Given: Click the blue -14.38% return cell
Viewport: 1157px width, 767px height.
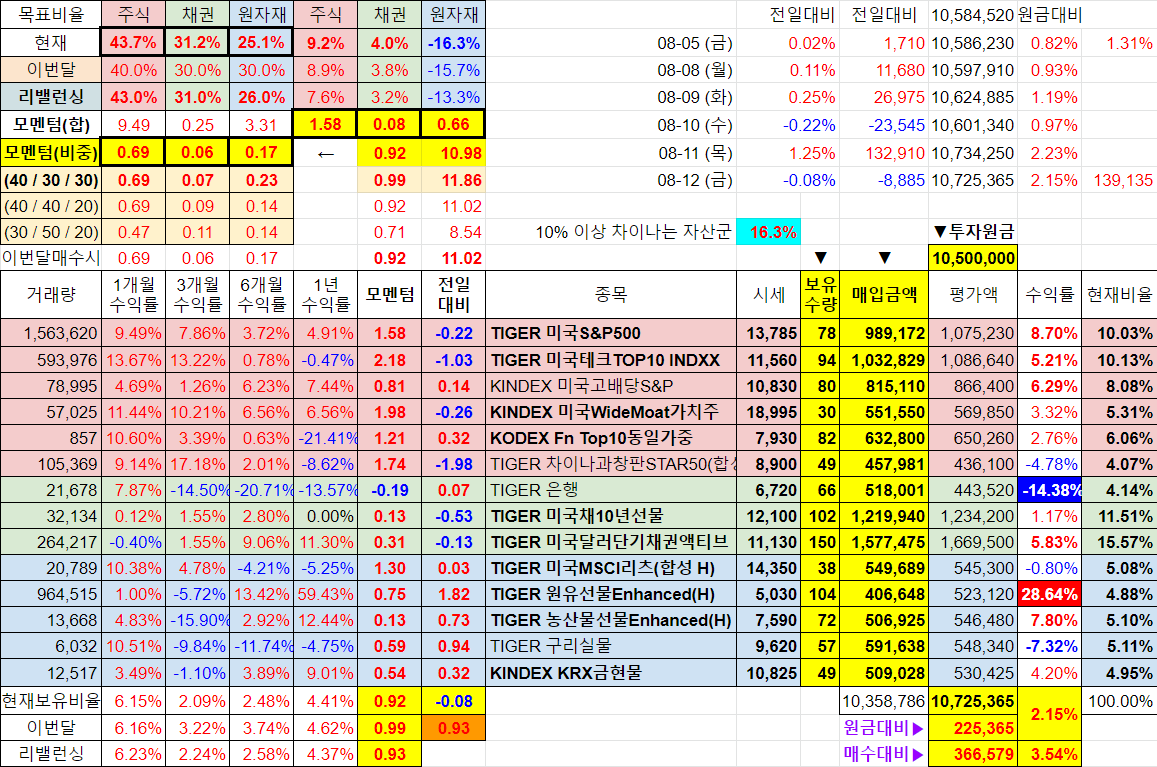Looking at the screenshot, I should tap(1049, 489).
